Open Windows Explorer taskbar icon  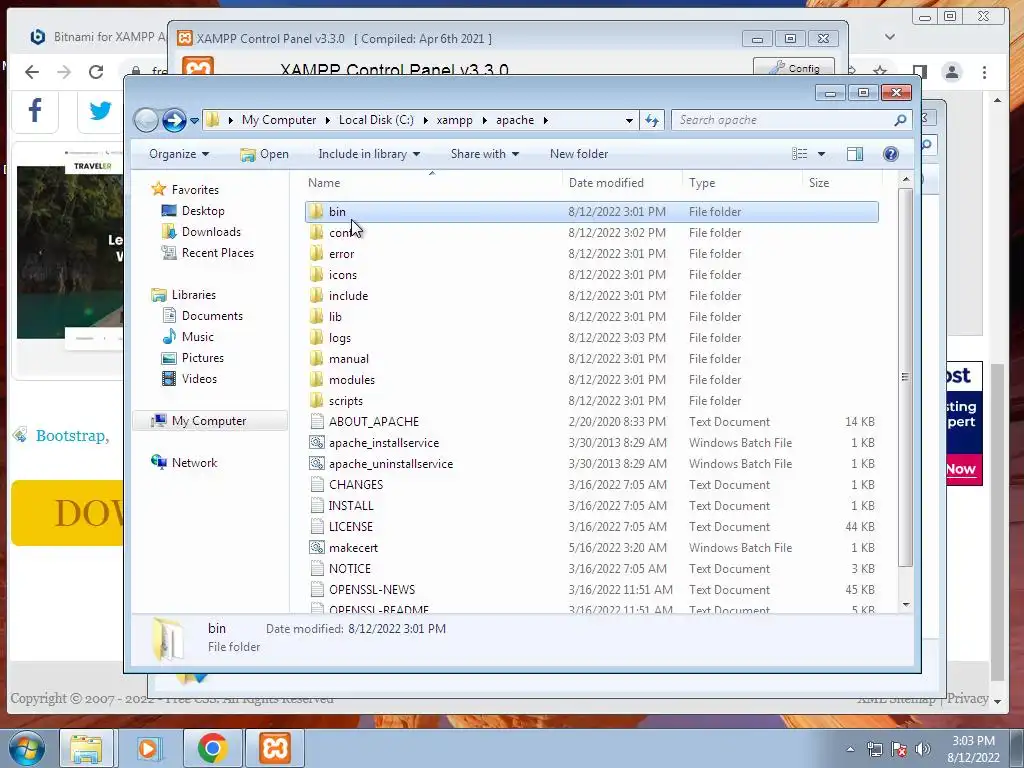point(86,748)
